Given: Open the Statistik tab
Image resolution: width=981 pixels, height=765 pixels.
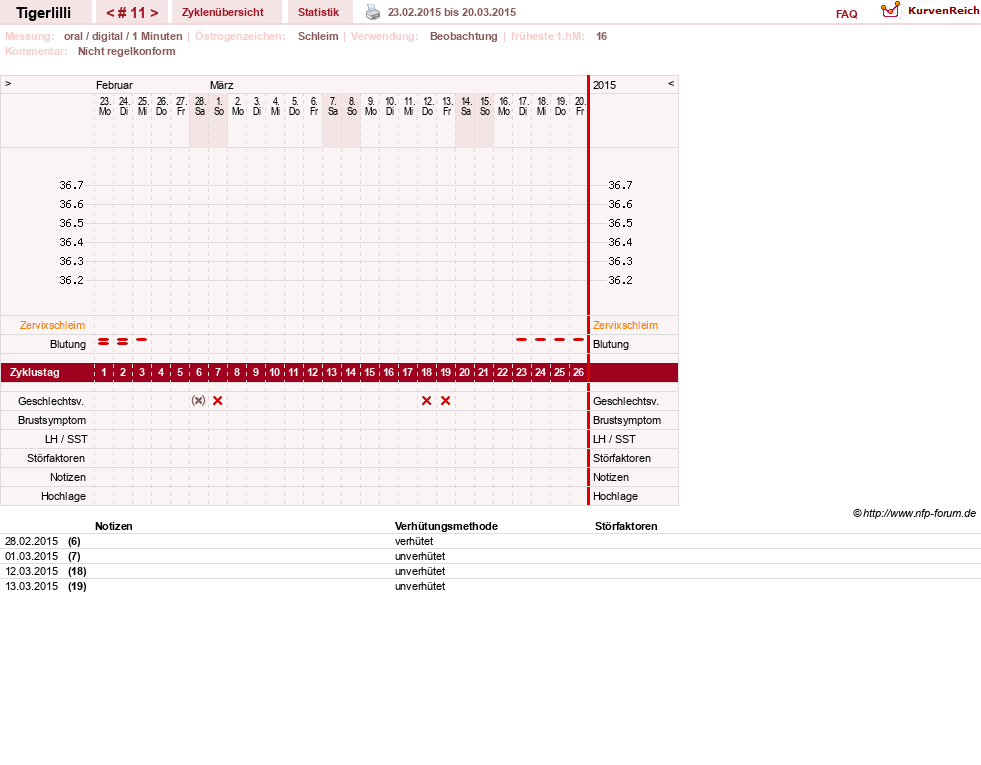Looking at the screenshot, I should 318,13.
